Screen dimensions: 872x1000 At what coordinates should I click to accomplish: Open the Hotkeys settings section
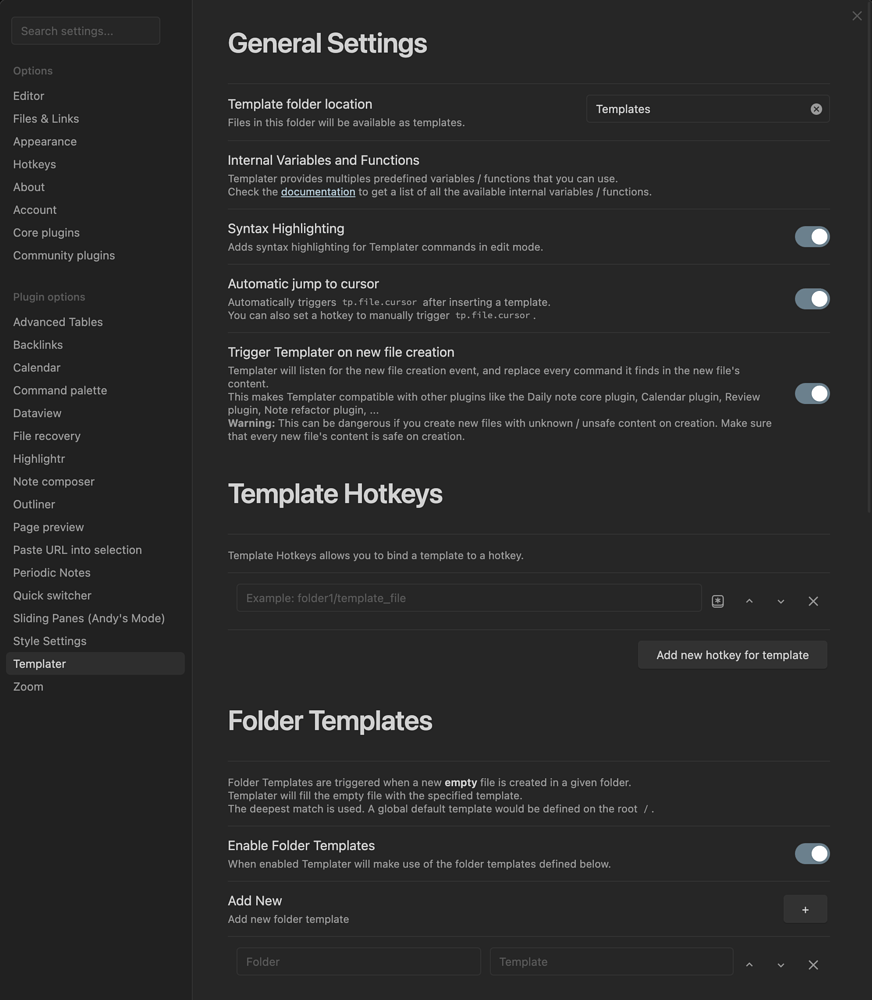point(34,164)
